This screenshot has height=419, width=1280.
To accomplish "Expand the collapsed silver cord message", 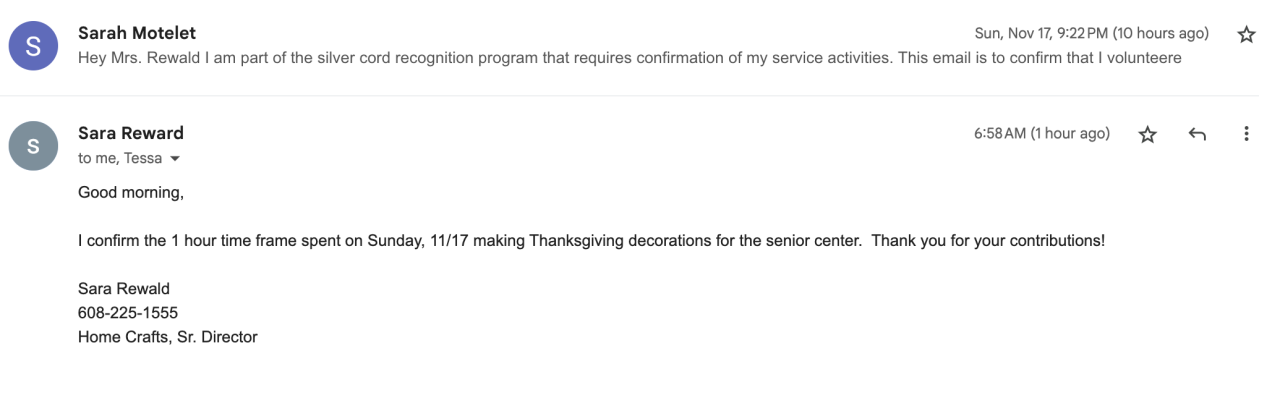I will click(630, 58).
